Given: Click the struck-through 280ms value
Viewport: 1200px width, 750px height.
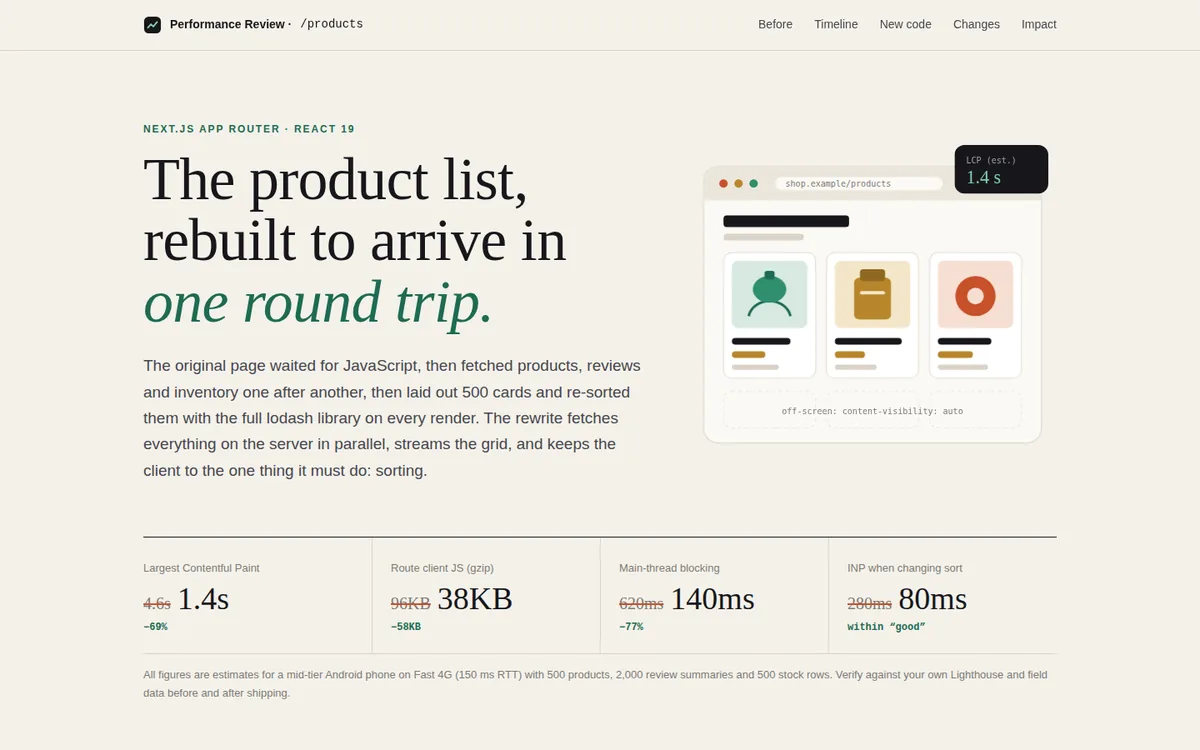Looking at the screenshot, I should point(869,603).
